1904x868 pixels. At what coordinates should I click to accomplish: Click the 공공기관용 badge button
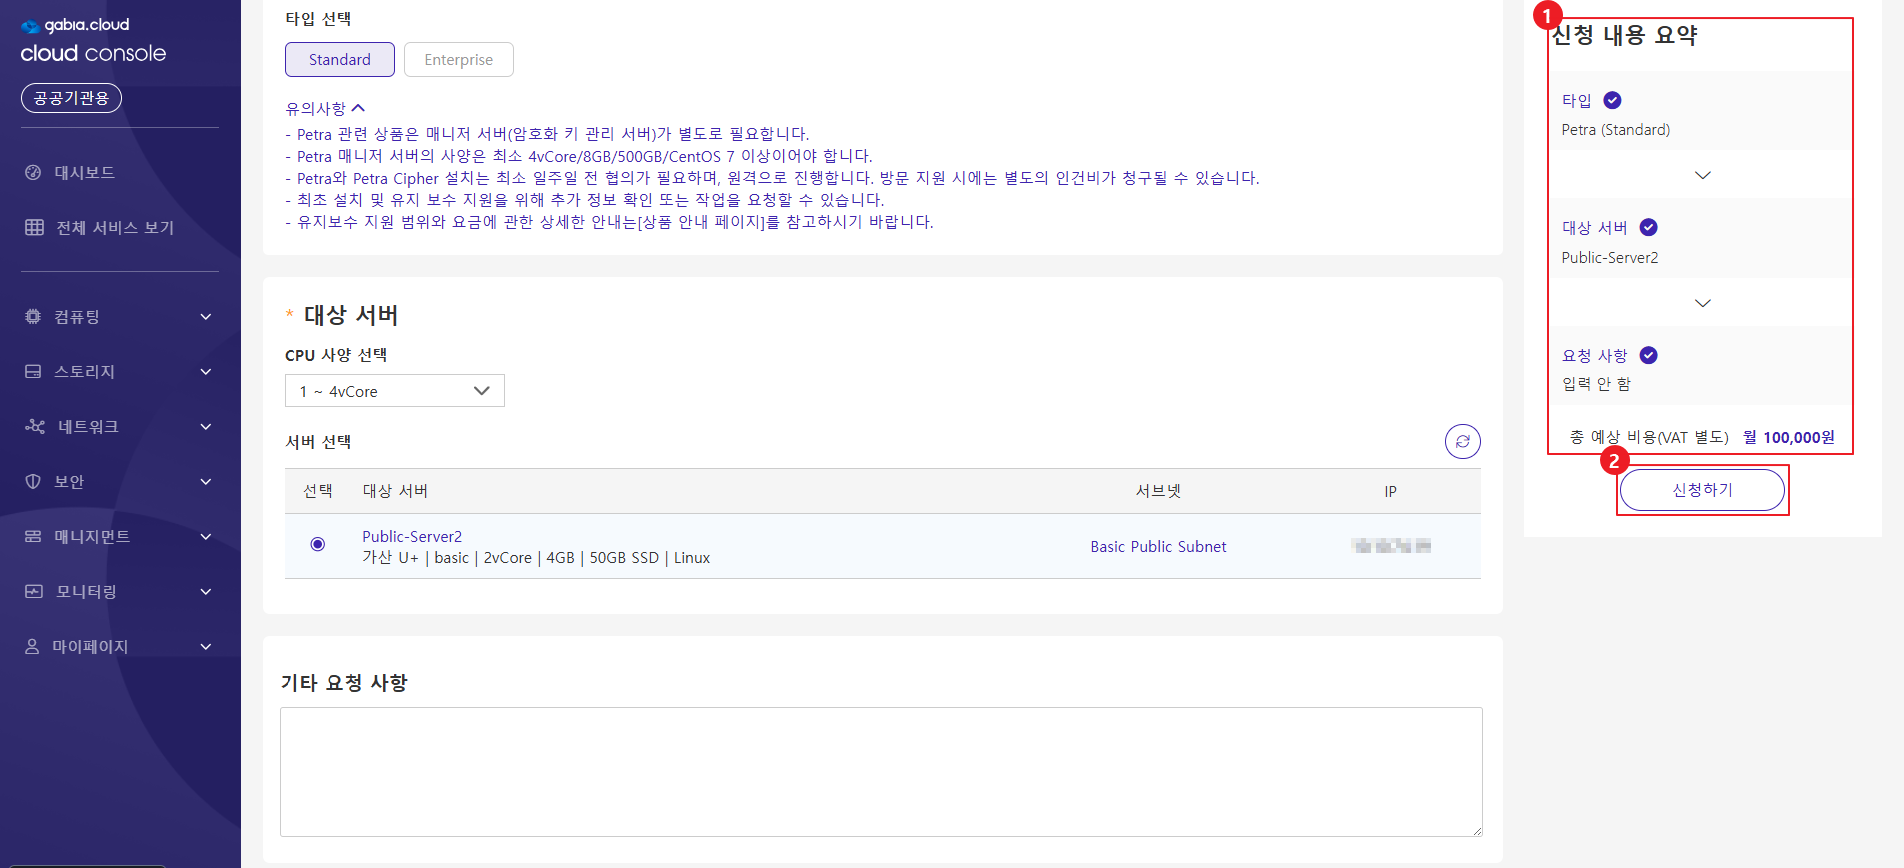pyautogui.click(x=71, y=98)
